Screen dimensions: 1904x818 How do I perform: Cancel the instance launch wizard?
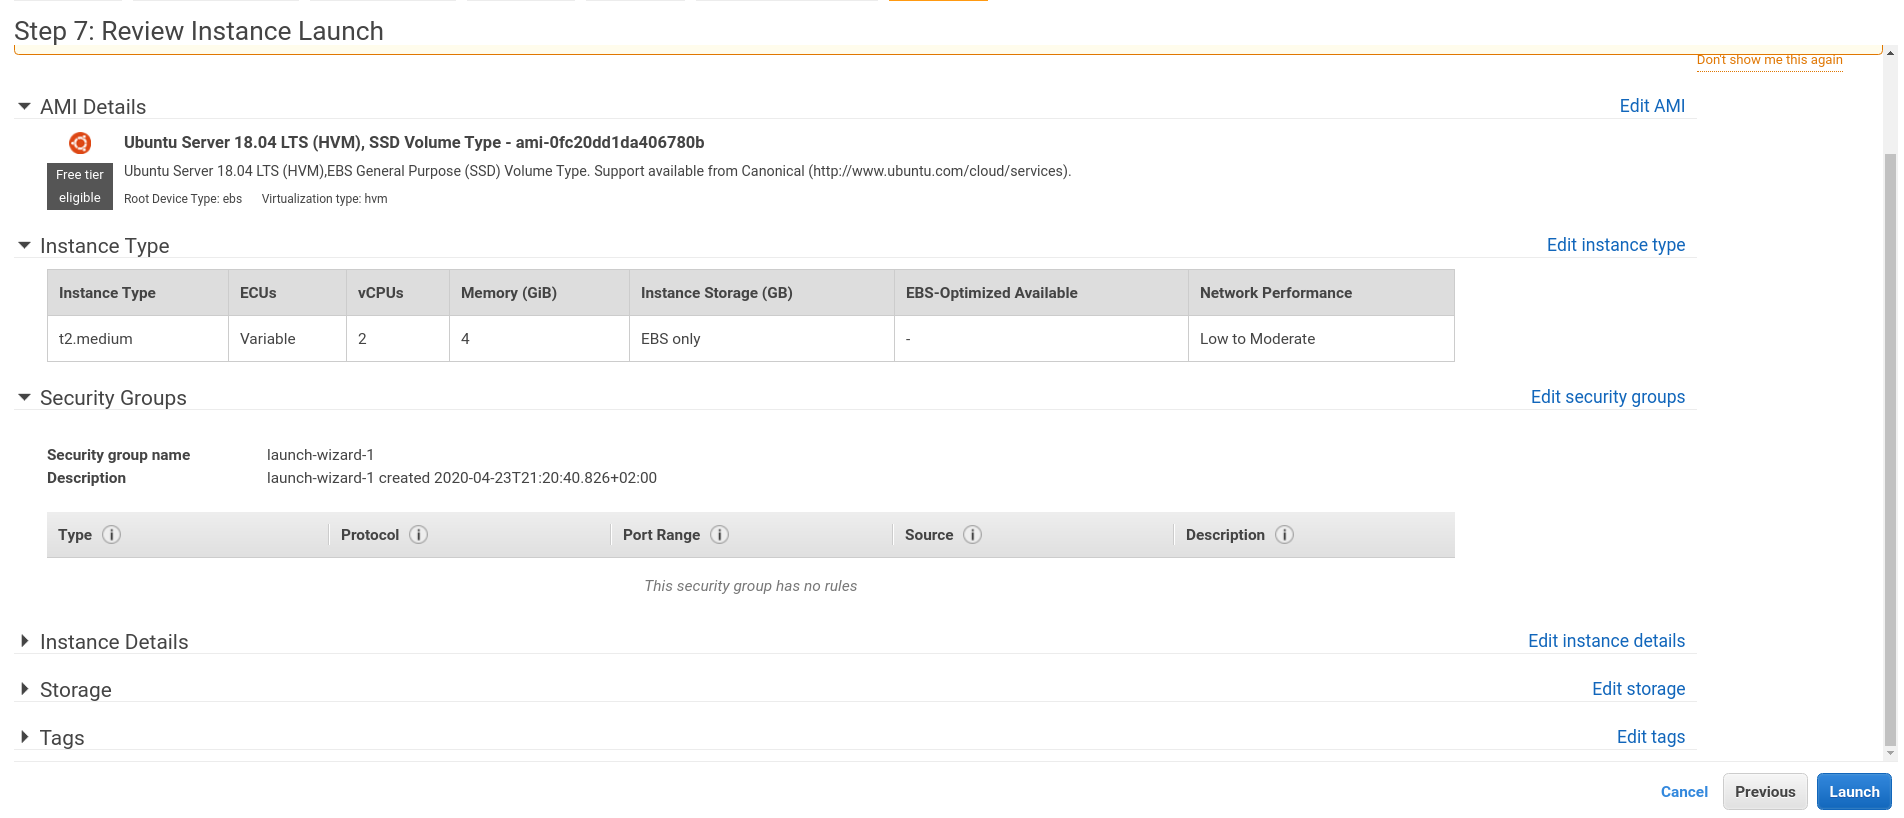click(1684, 792)
